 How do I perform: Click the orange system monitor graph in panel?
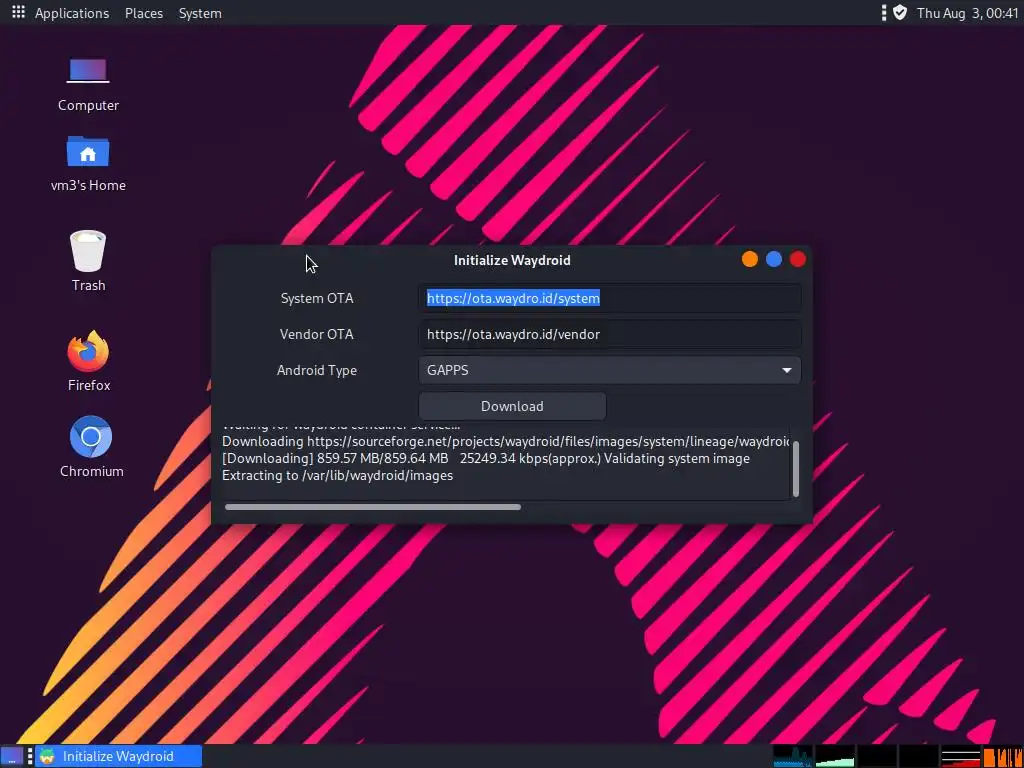pyautogui.click(x=1002, y=756)
